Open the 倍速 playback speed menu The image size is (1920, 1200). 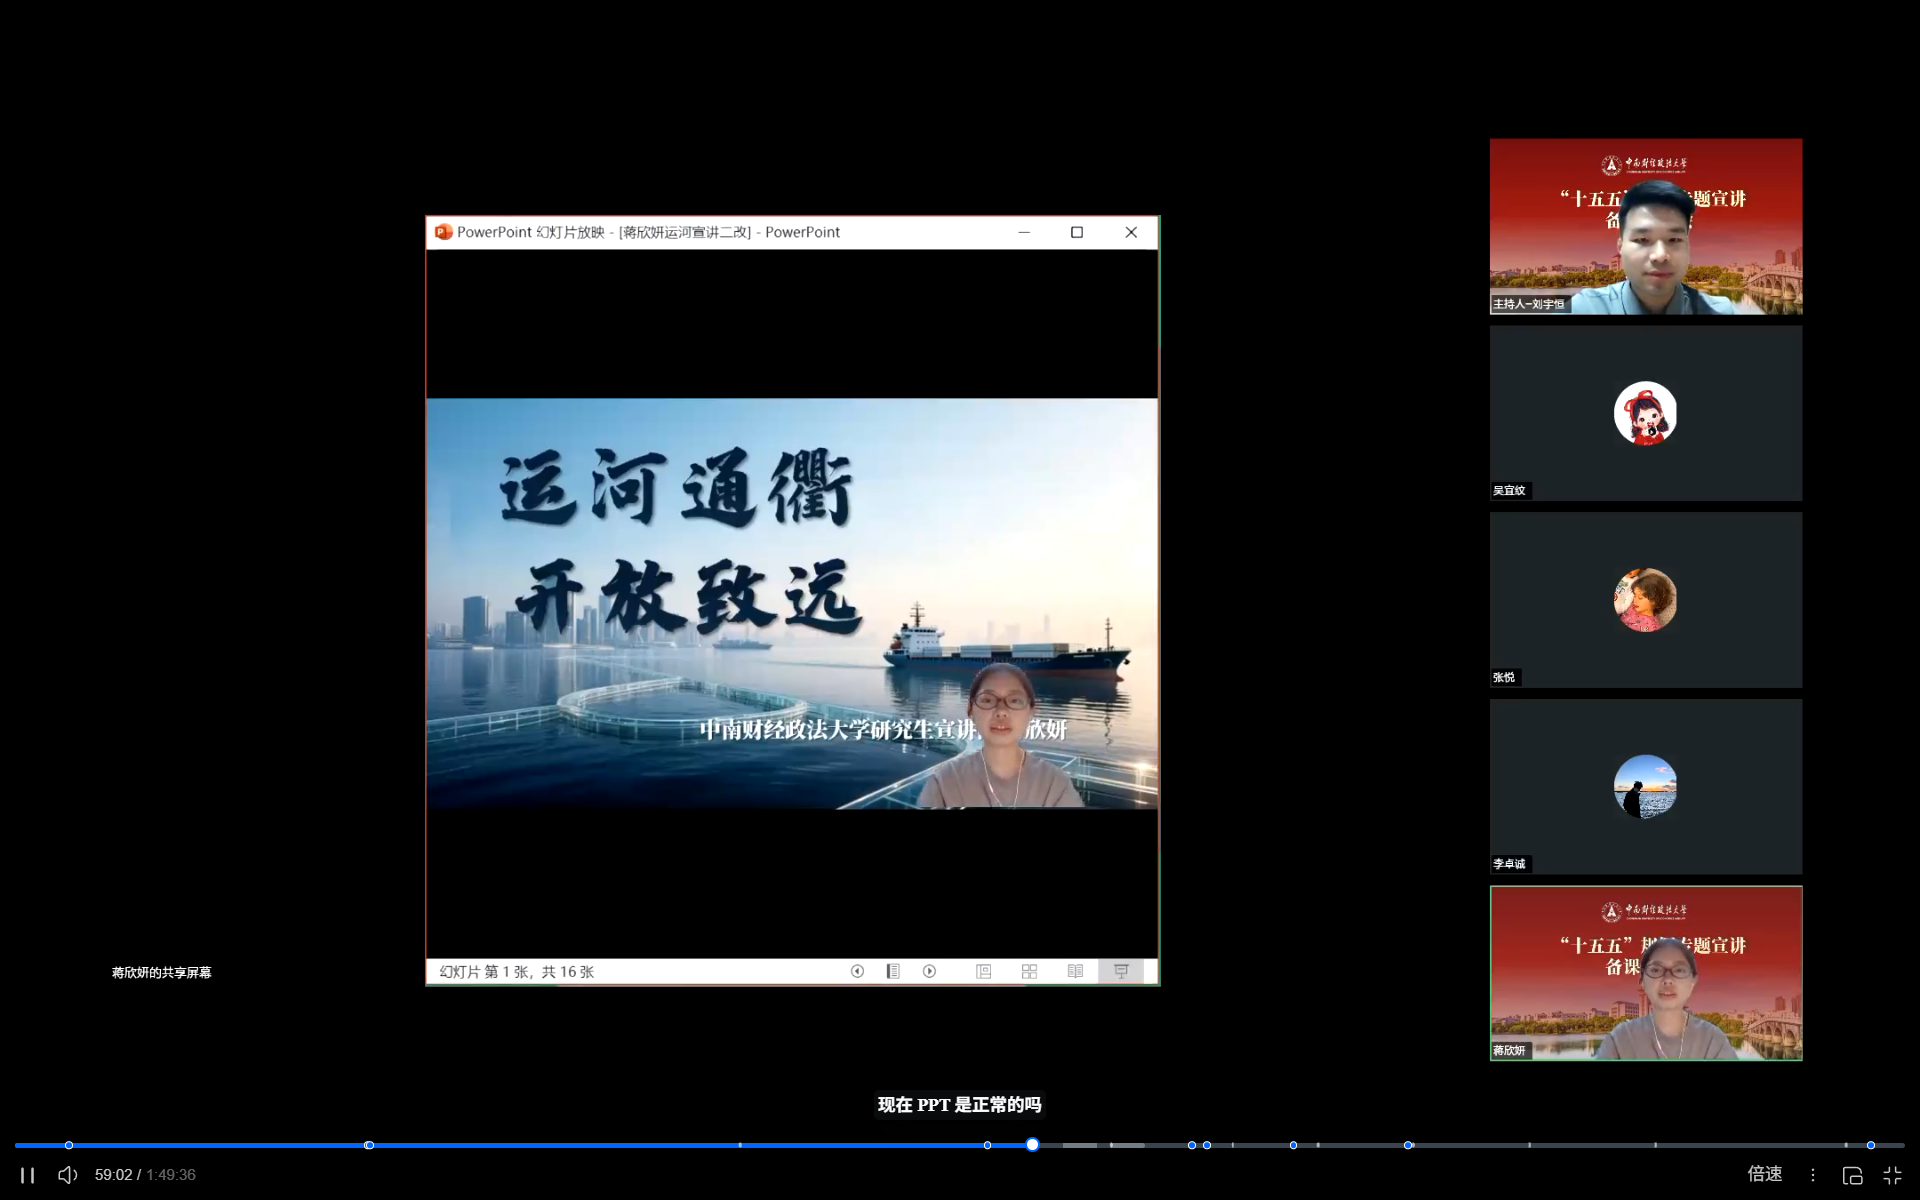[x=1764, y=1174]
